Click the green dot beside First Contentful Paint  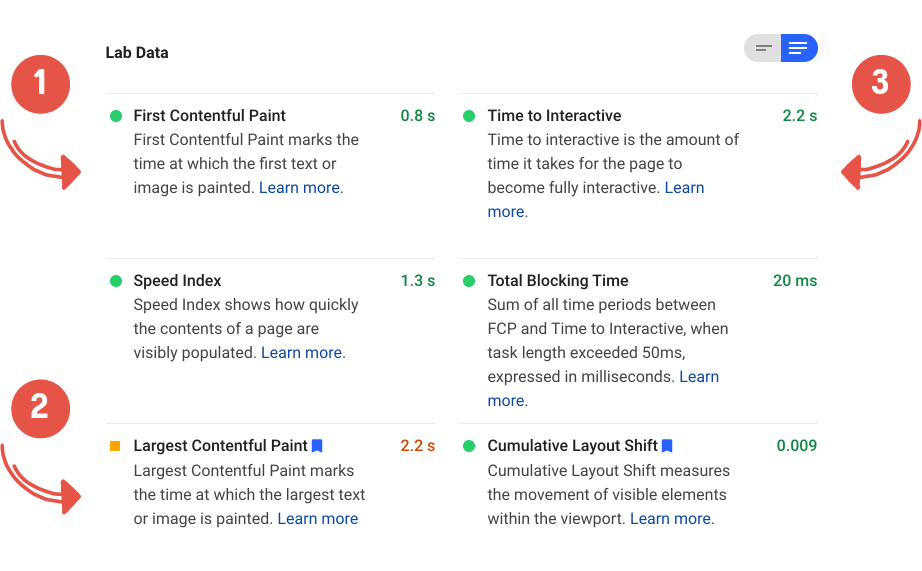click(x=116, y=116)
